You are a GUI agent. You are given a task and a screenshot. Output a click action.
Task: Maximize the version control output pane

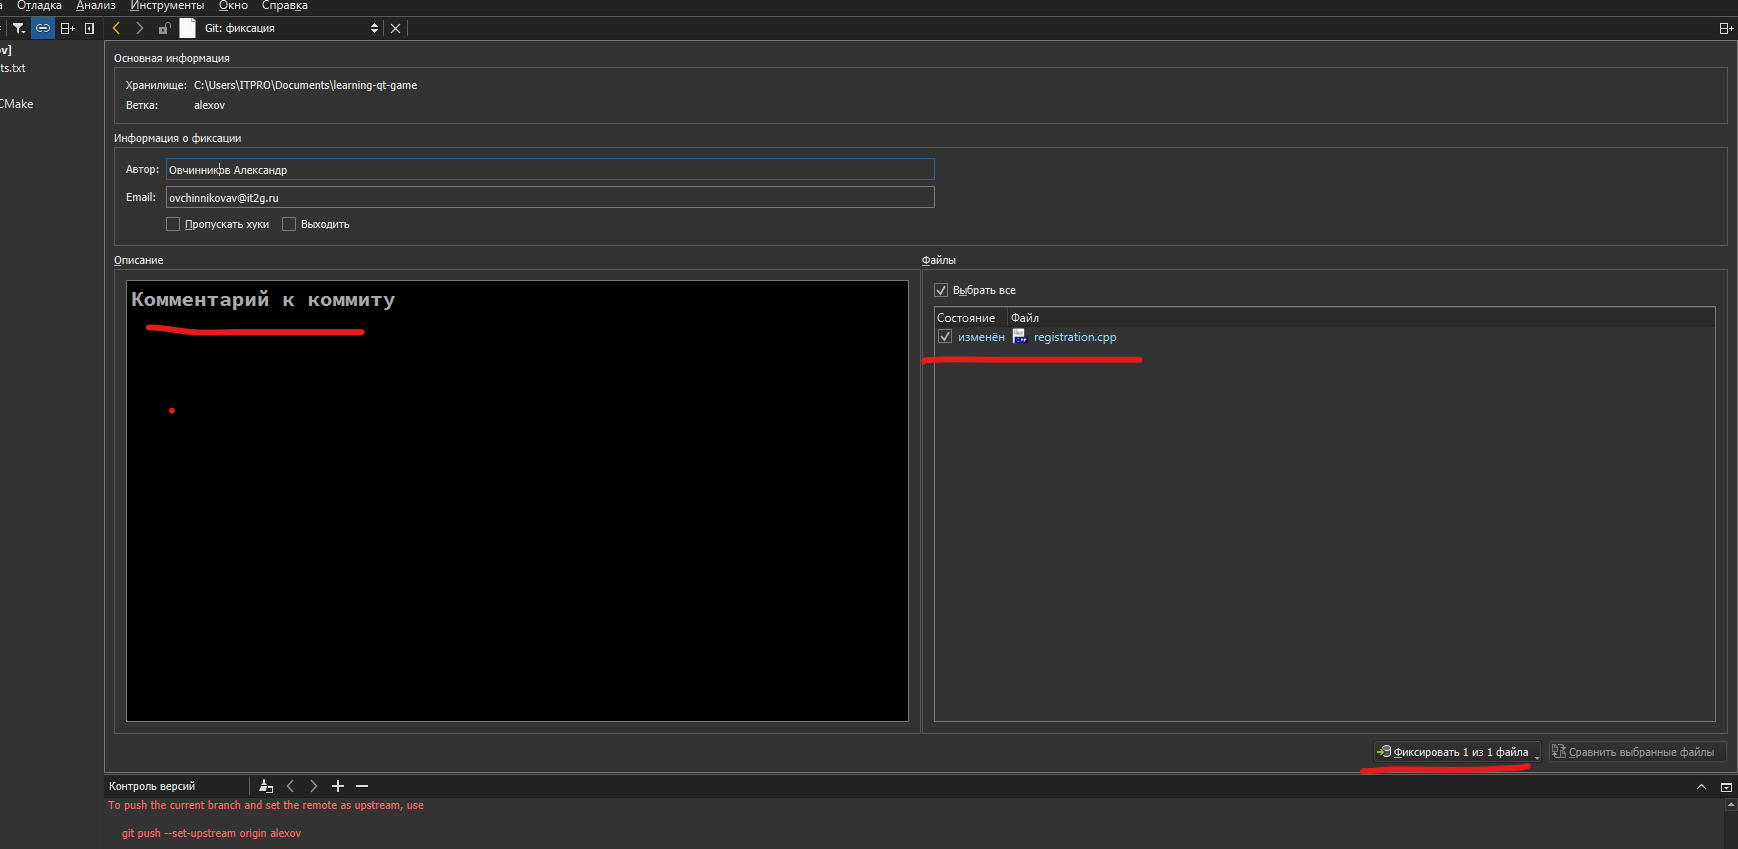point(1726,787)
